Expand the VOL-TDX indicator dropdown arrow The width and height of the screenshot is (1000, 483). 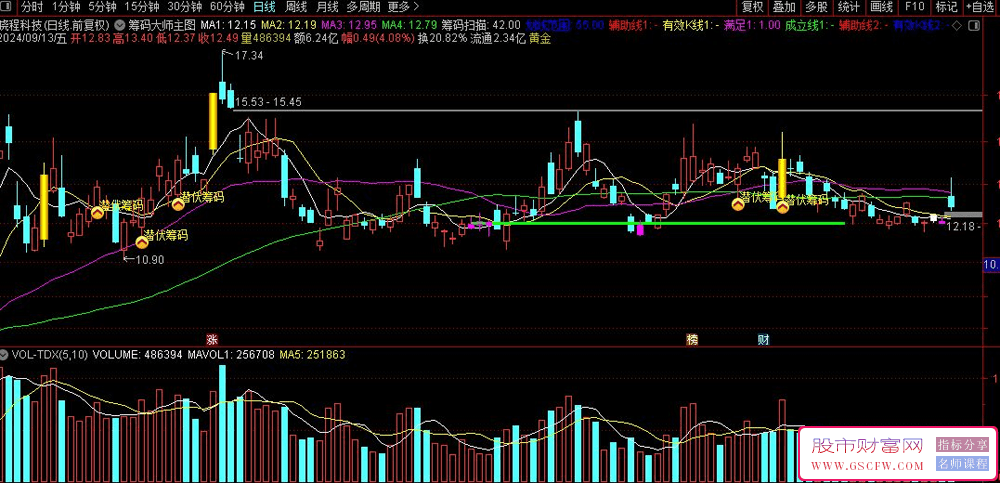4,354
